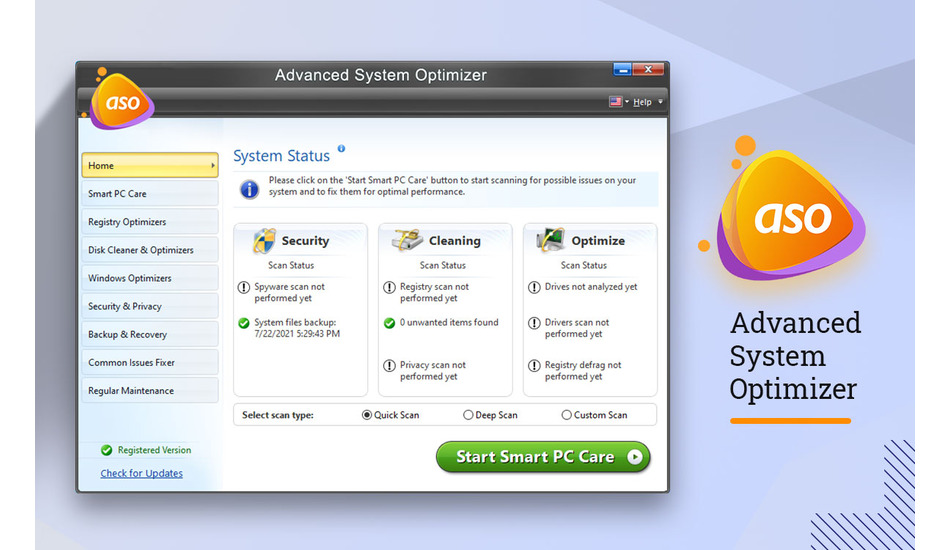This screenshot has height=550, width=950.
Task: Open the language flag dropdown arrow
Action: [x=627, y=102]
